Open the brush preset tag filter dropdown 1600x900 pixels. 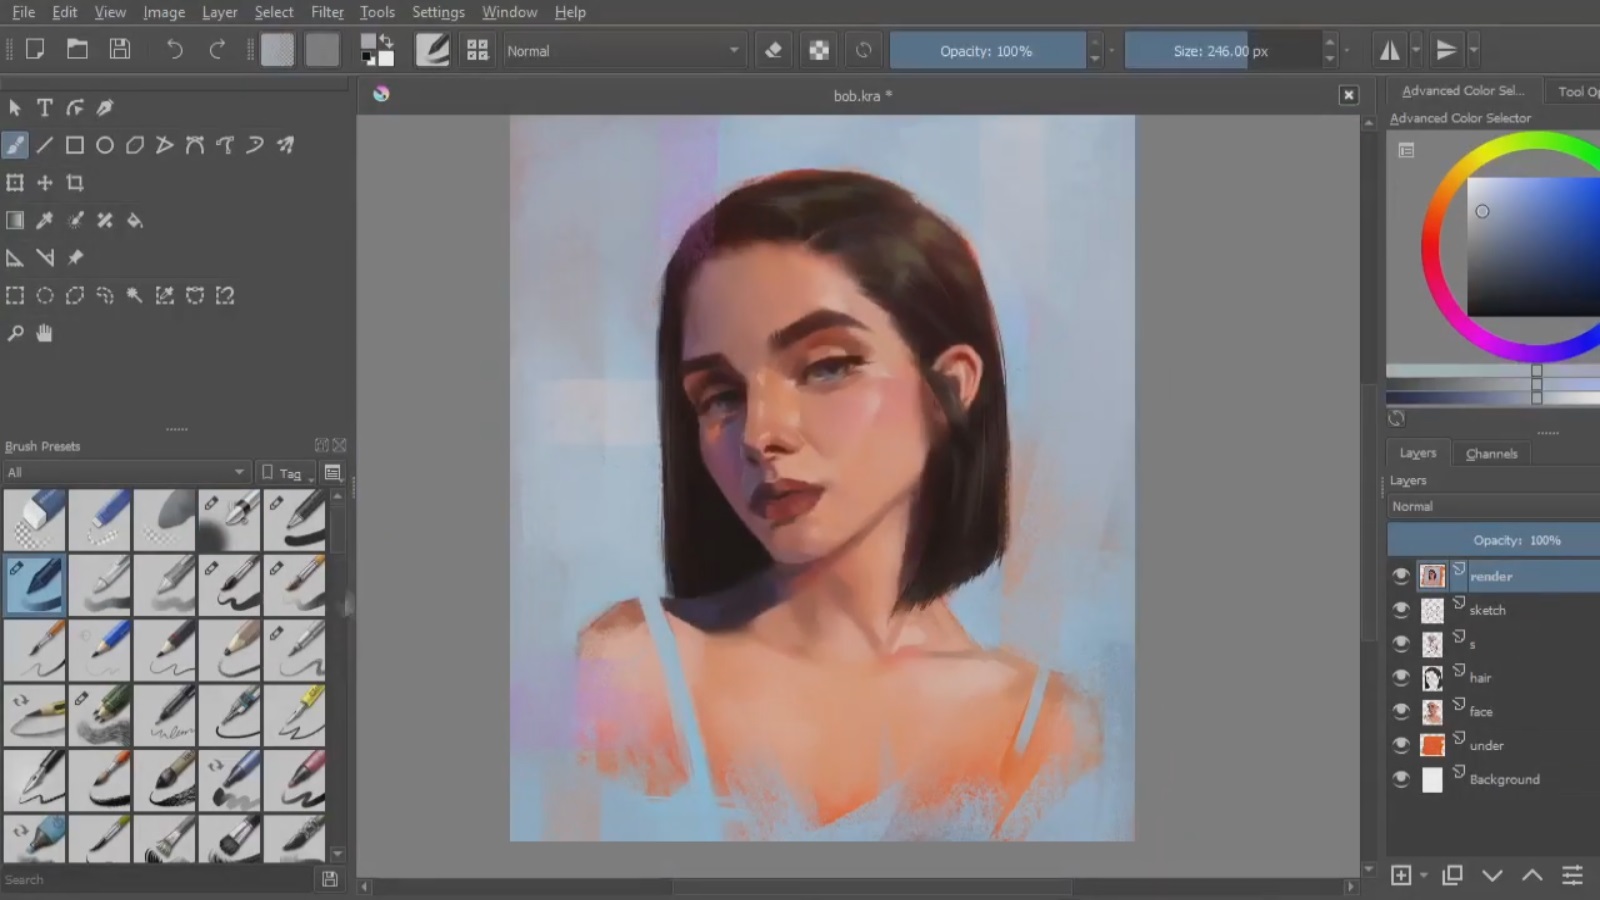(126, 472)
